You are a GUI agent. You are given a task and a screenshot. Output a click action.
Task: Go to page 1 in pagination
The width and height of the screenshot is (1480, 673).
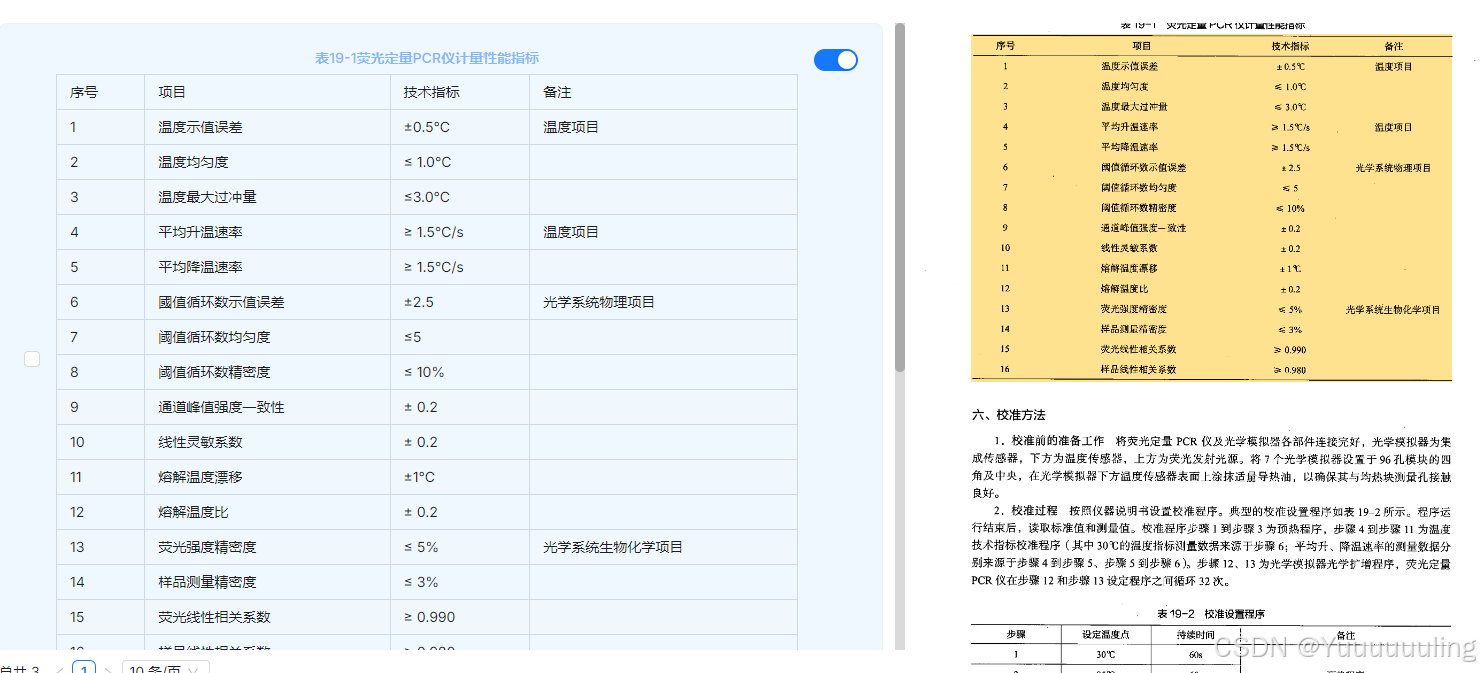click(x=85, y=668)
